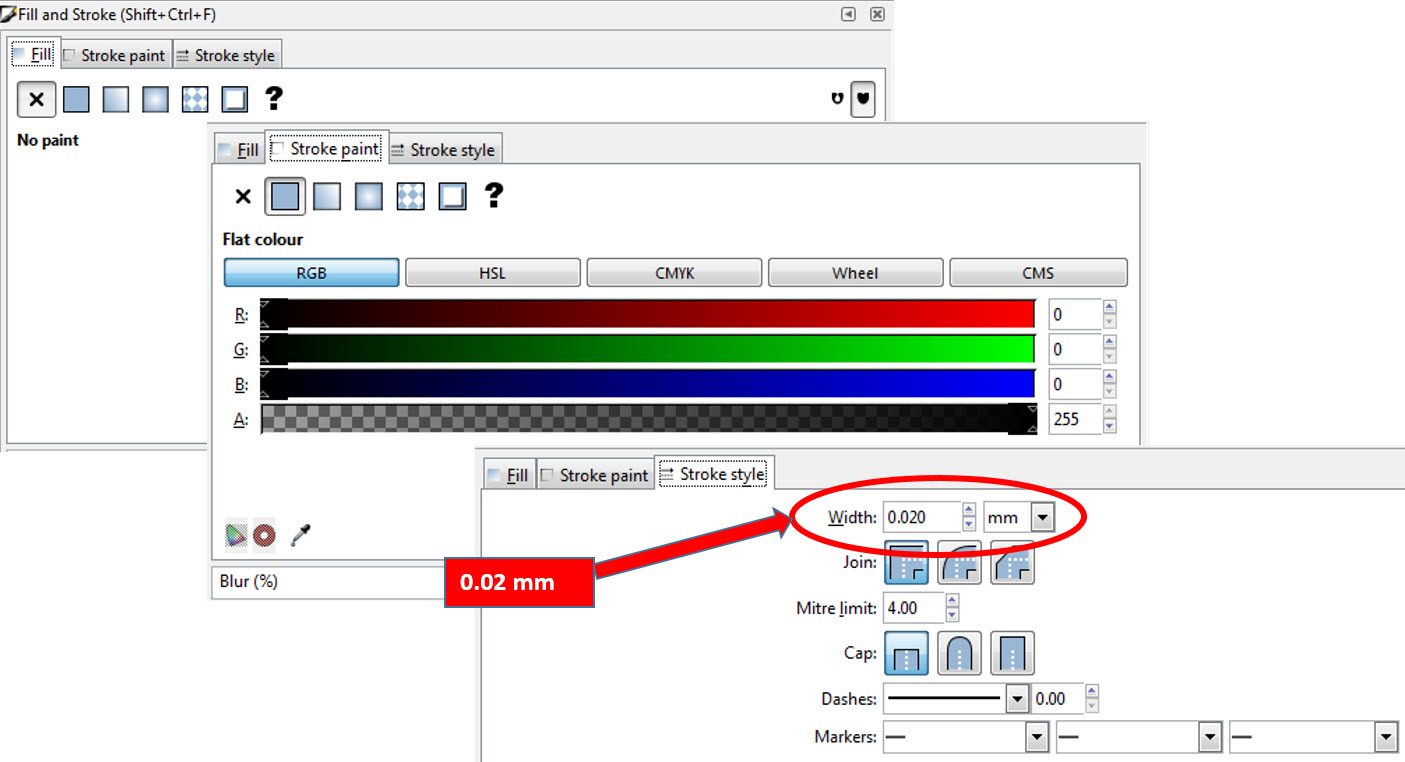Click Unset paint question mark in Fill panel
This screenshot has width=1405, height=762.
point(273,98)
